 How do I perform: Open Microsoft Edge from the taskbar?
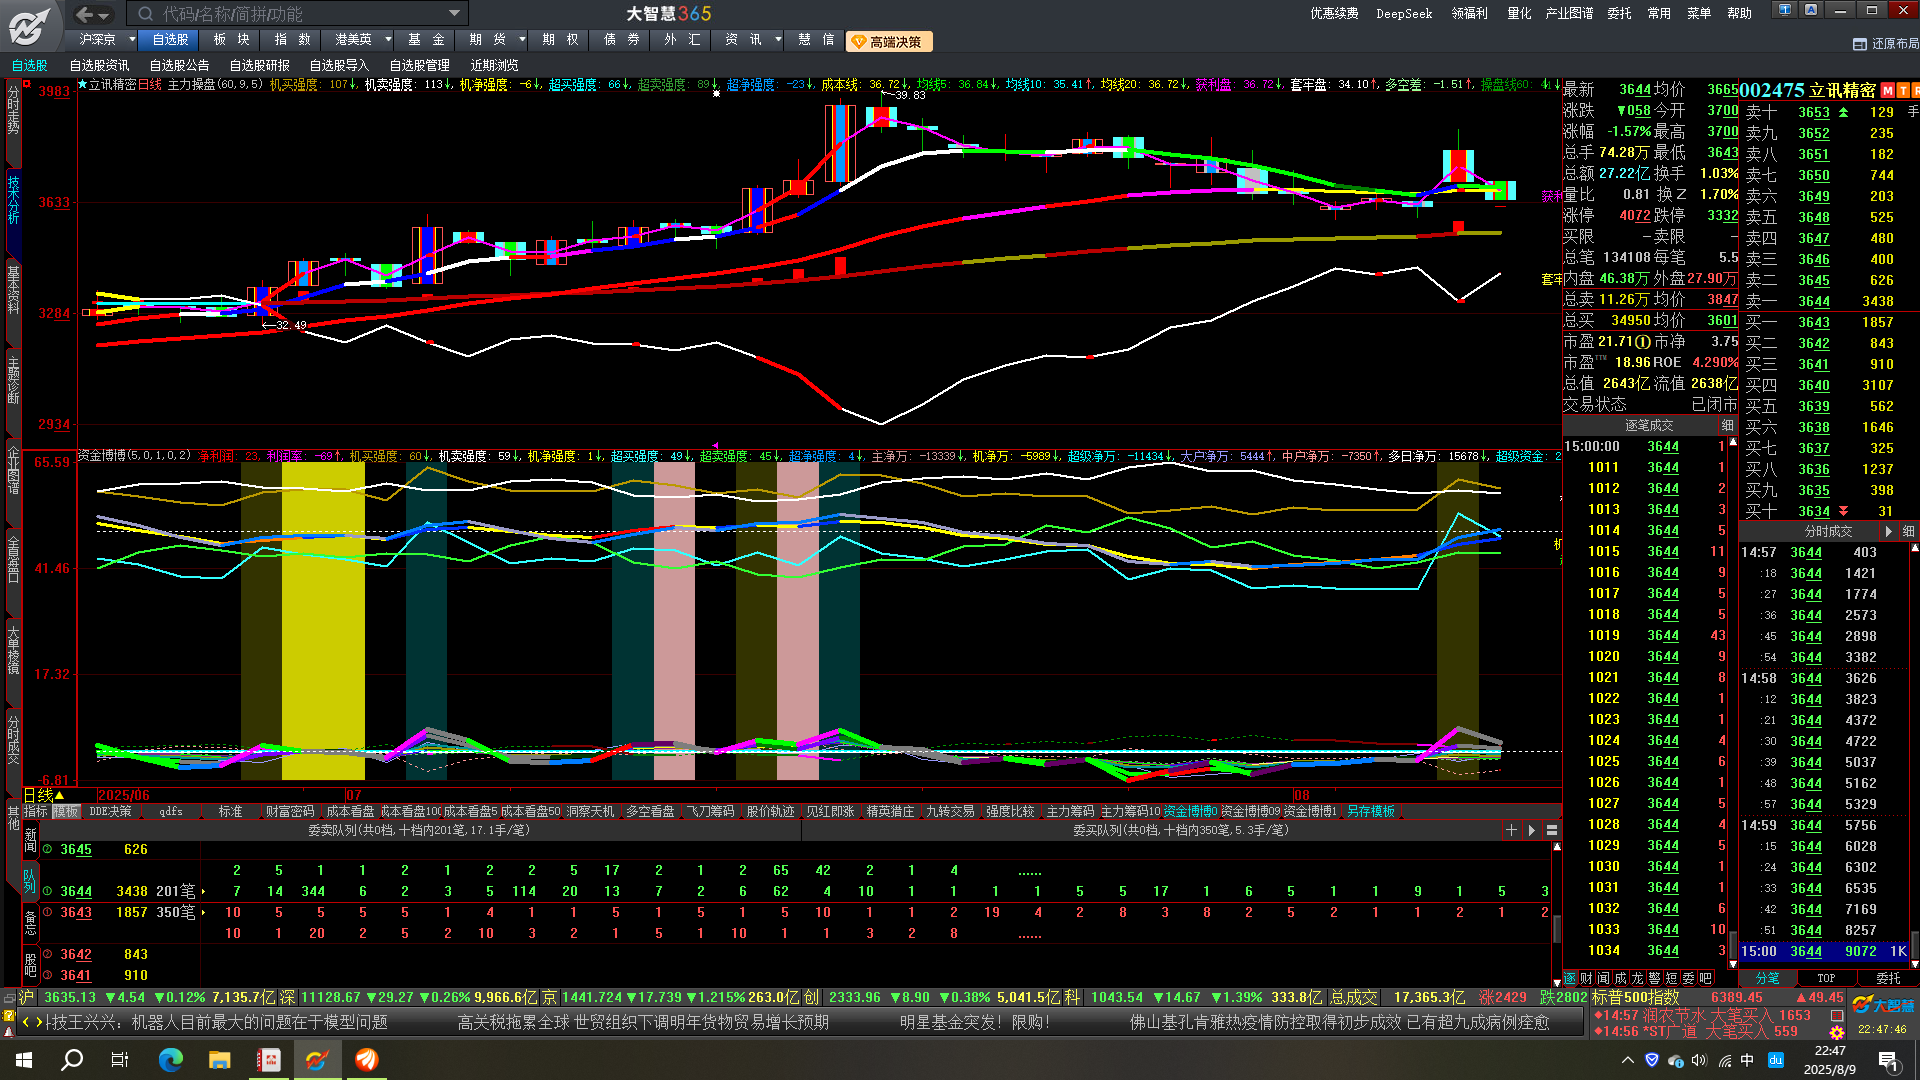coord(171,1060)
